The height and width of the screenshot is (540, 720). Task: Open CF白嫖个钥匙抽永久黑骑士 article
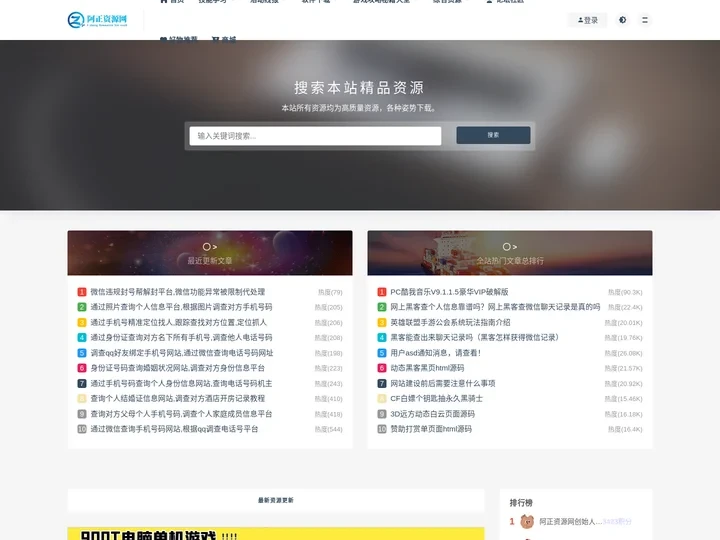(x=437, y=399)
